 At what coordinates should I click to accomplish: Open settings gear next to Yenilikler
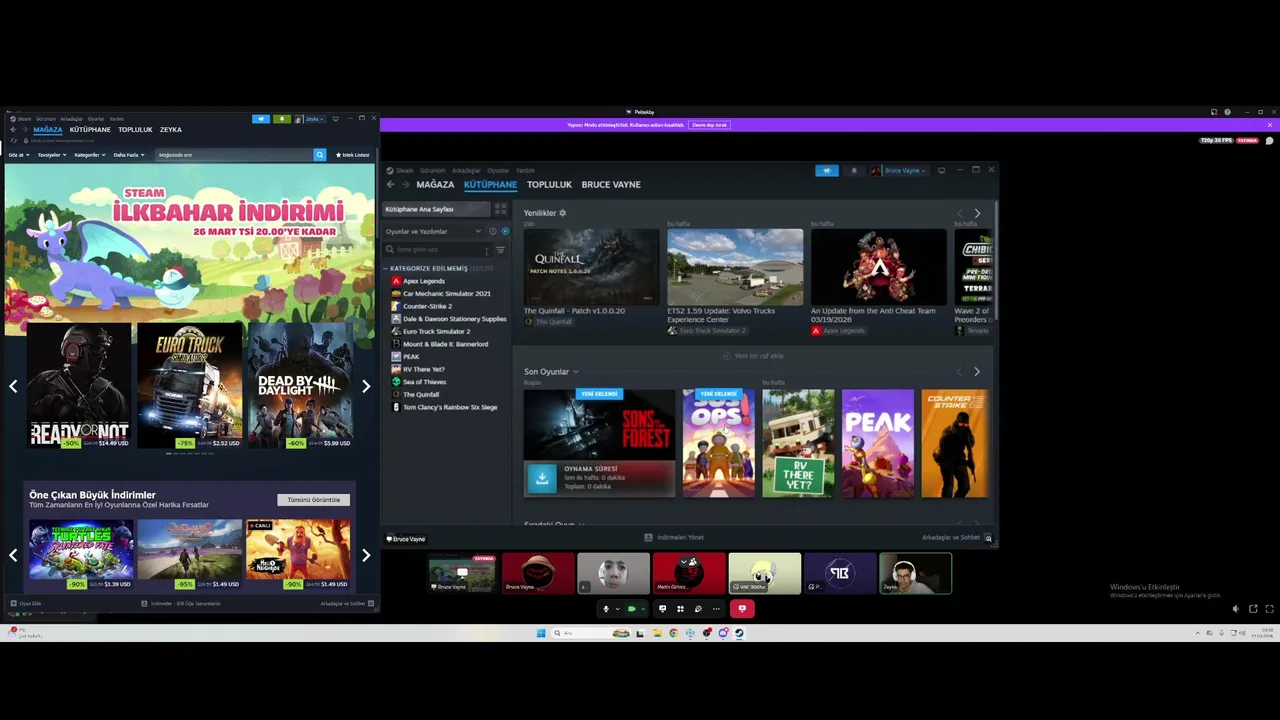coord(562,213)
